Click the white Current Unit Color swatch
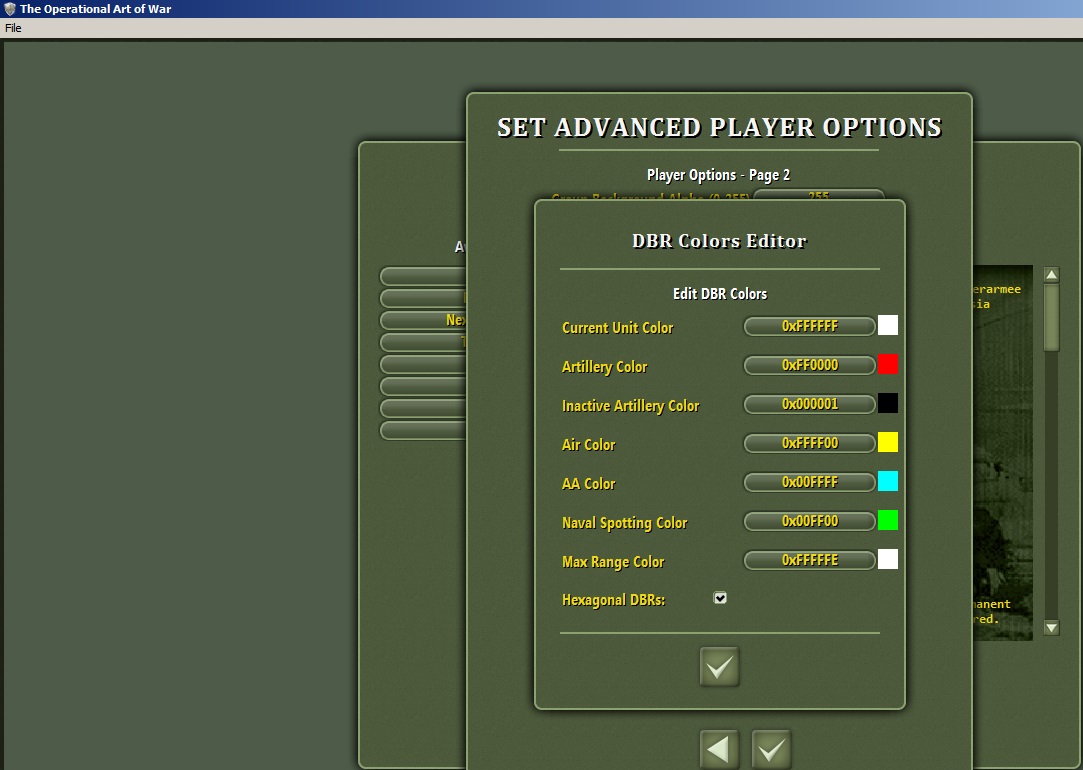 (888, 325)
